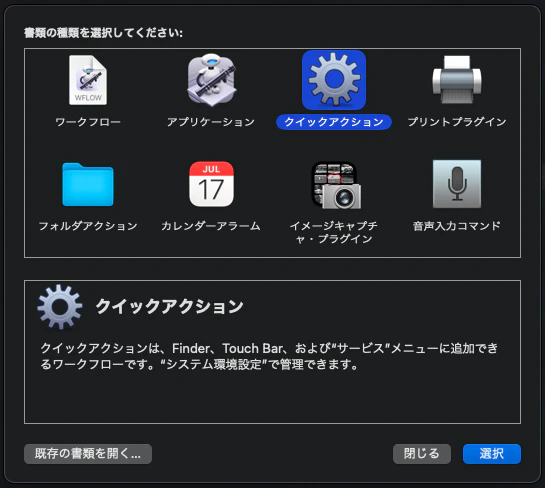Click the ワークフロー label
Screen dimensions: 545x488
pos(88,122)
